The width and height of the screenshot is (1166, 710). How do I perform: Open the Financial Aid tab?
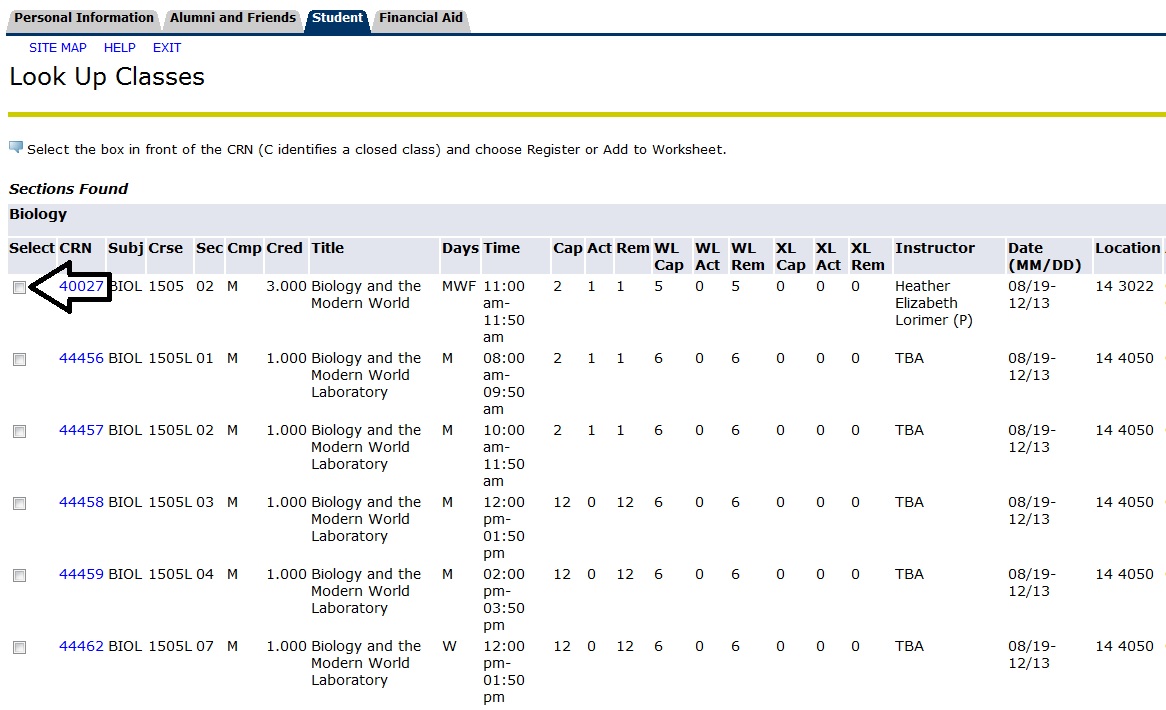click(420, 17)
